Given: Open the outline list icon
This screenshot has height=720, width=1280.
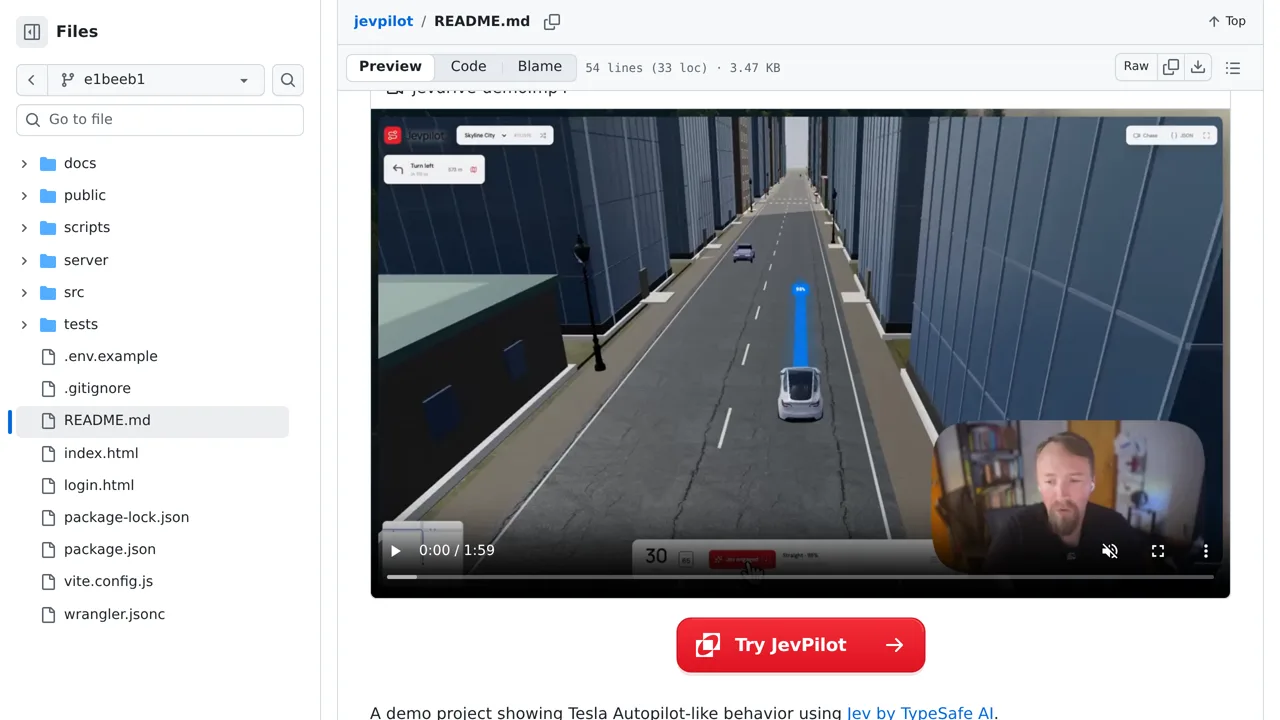Looking at the screenshot, I should click(x=1233, y=67).
